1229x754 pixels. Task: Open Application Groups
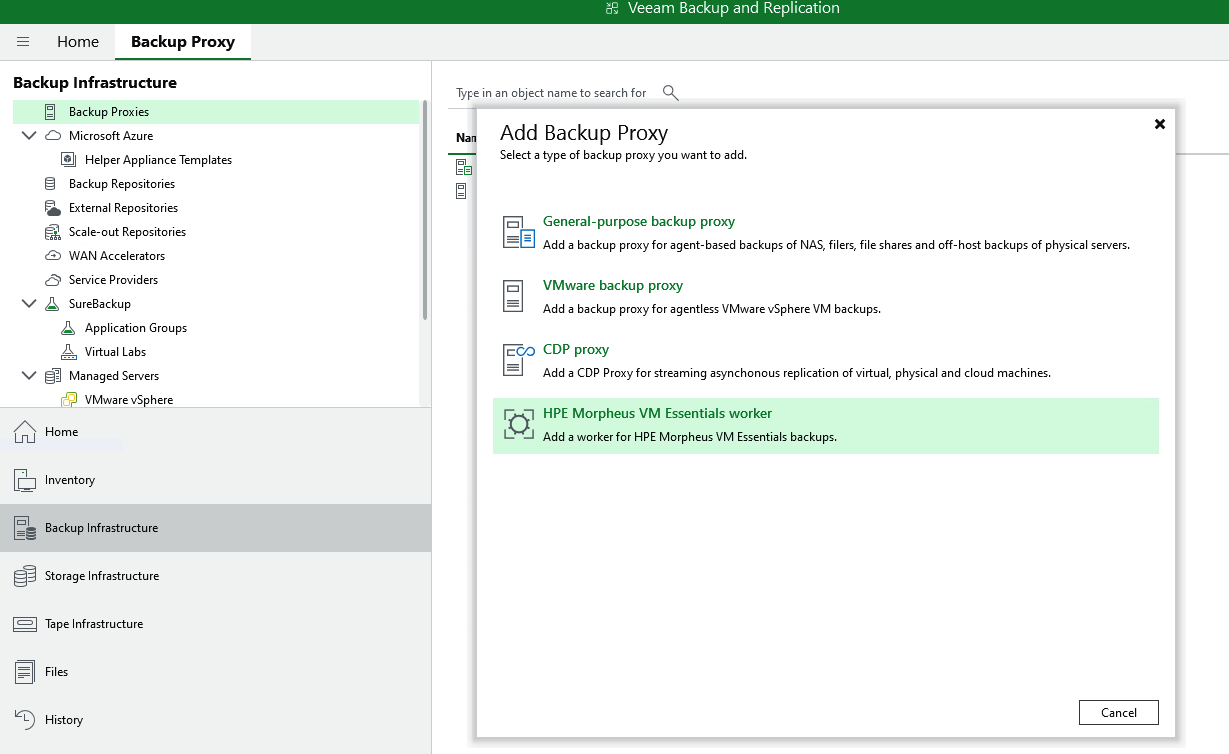136,328
